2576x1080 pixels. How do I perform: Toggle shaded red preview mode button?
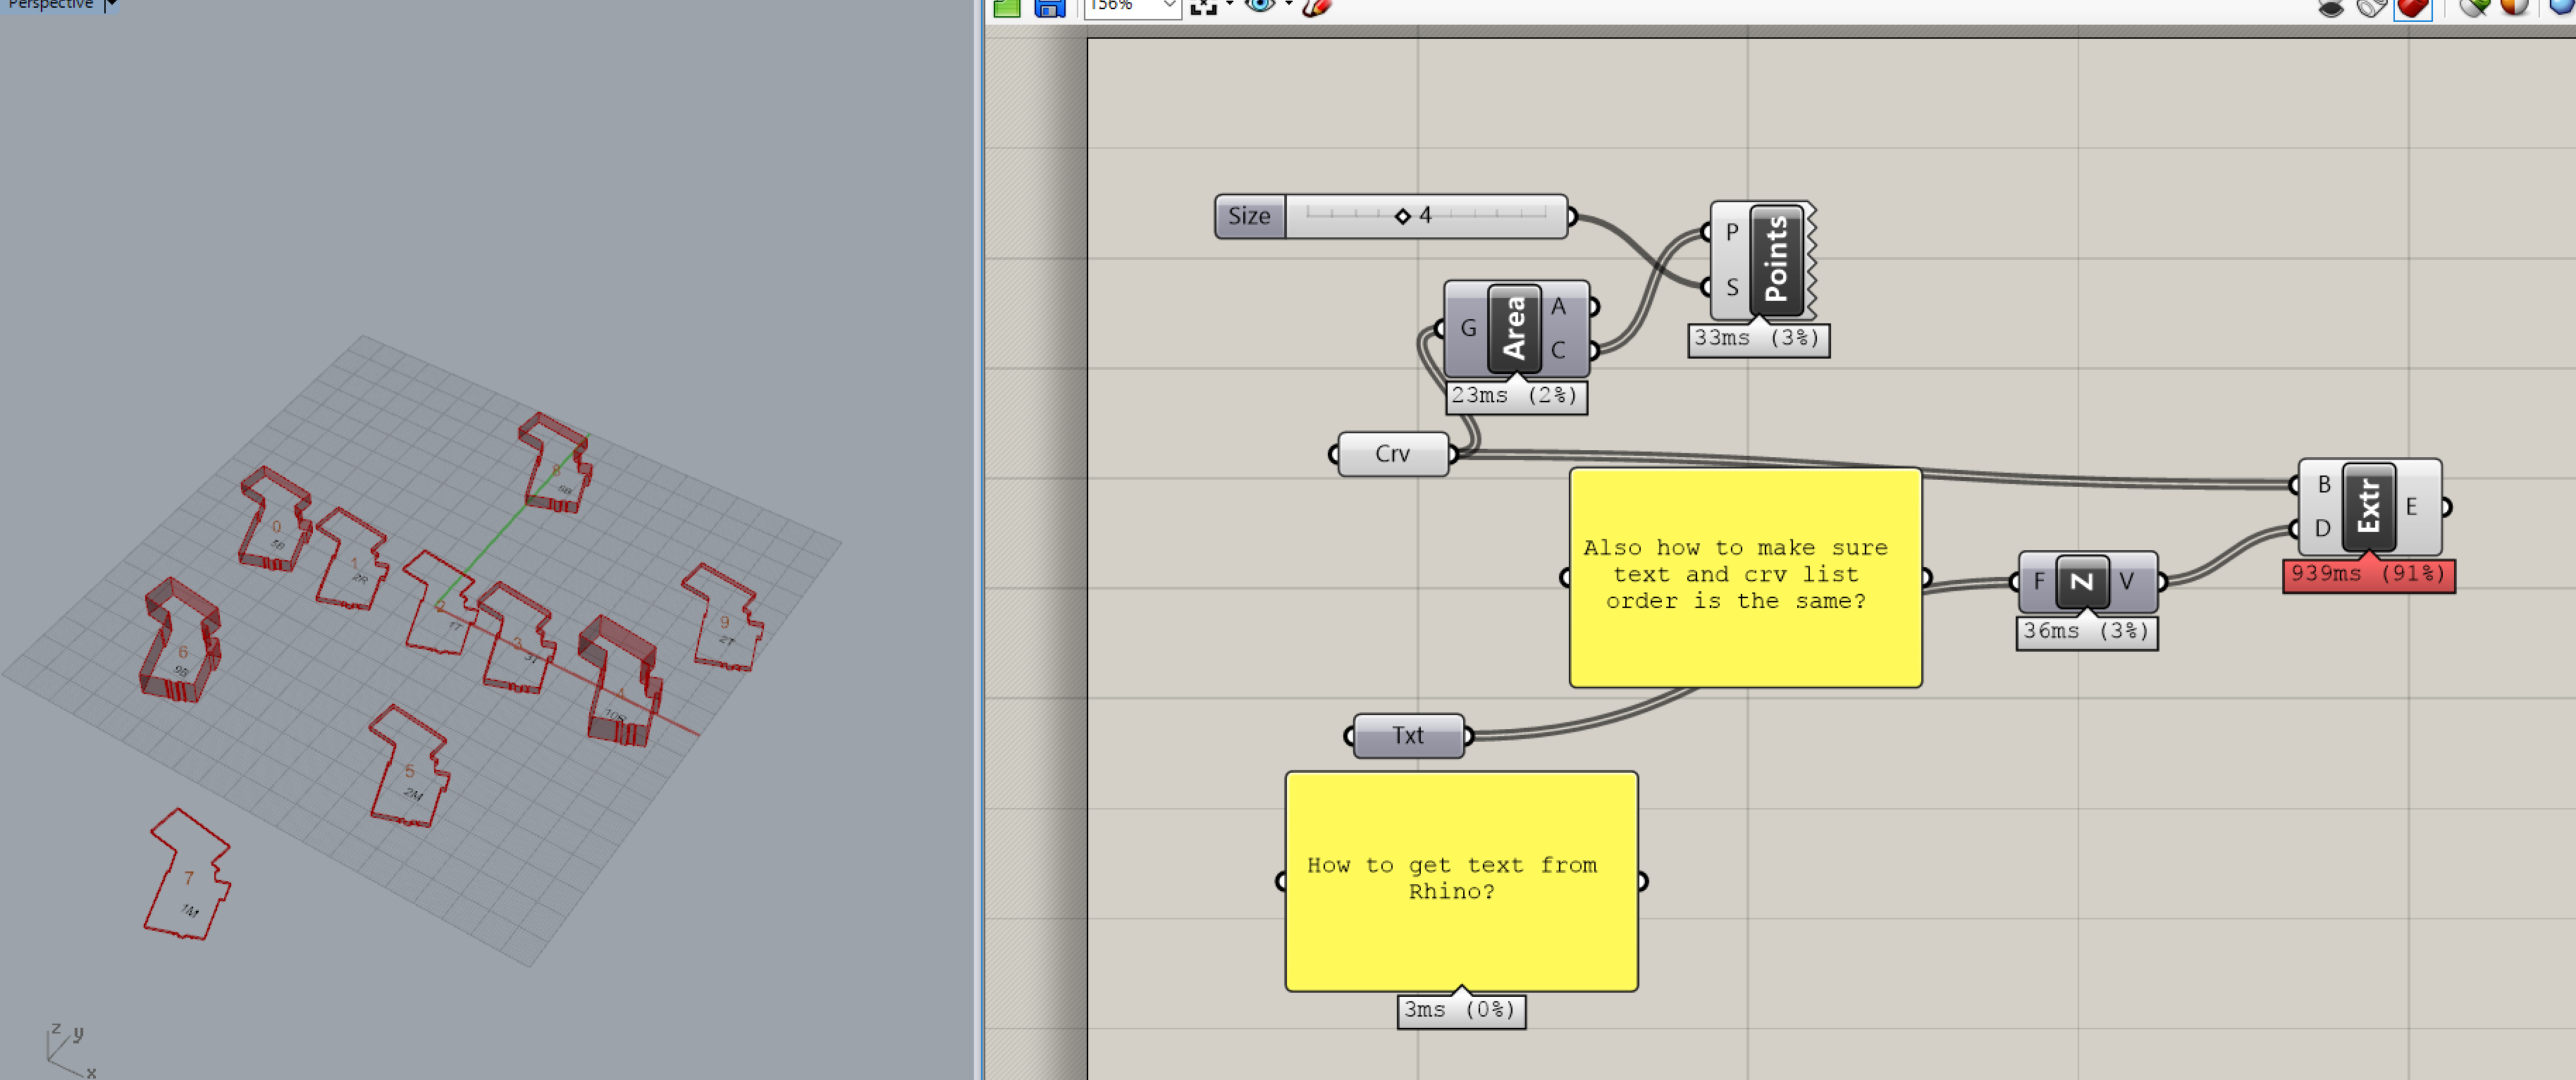[2412, 8]
